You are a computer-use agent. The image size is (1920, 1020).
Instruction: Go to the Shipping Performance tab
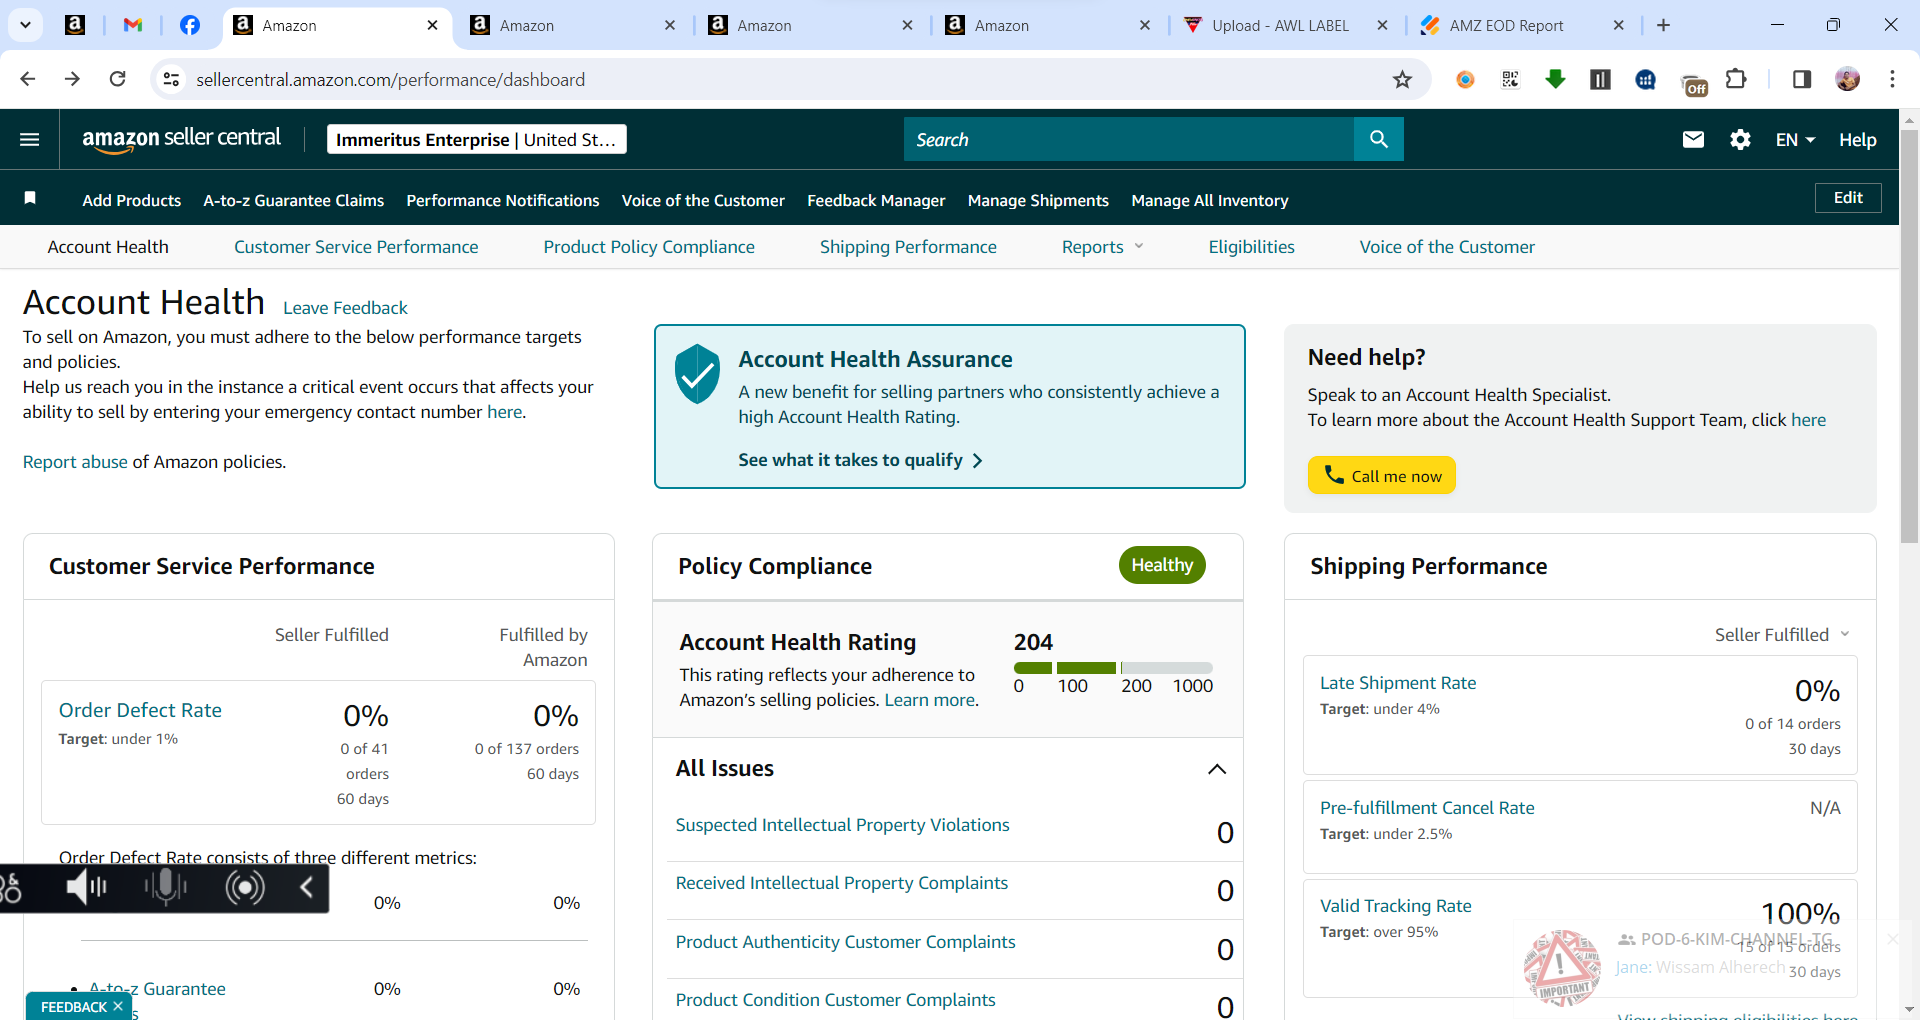pyautogui.click(x=908, y=247)
